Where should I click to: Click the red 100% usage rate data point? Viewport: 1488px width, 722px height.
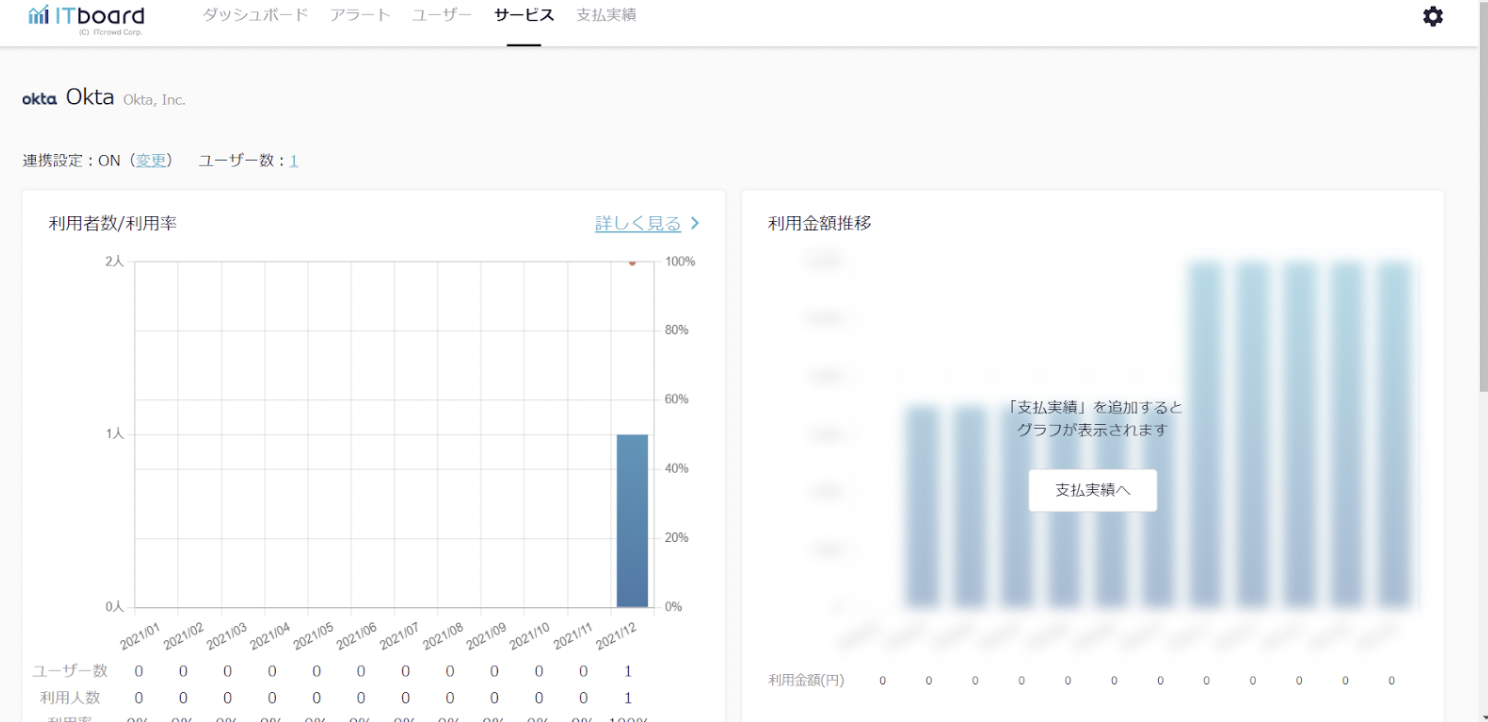tap(632, 263)
